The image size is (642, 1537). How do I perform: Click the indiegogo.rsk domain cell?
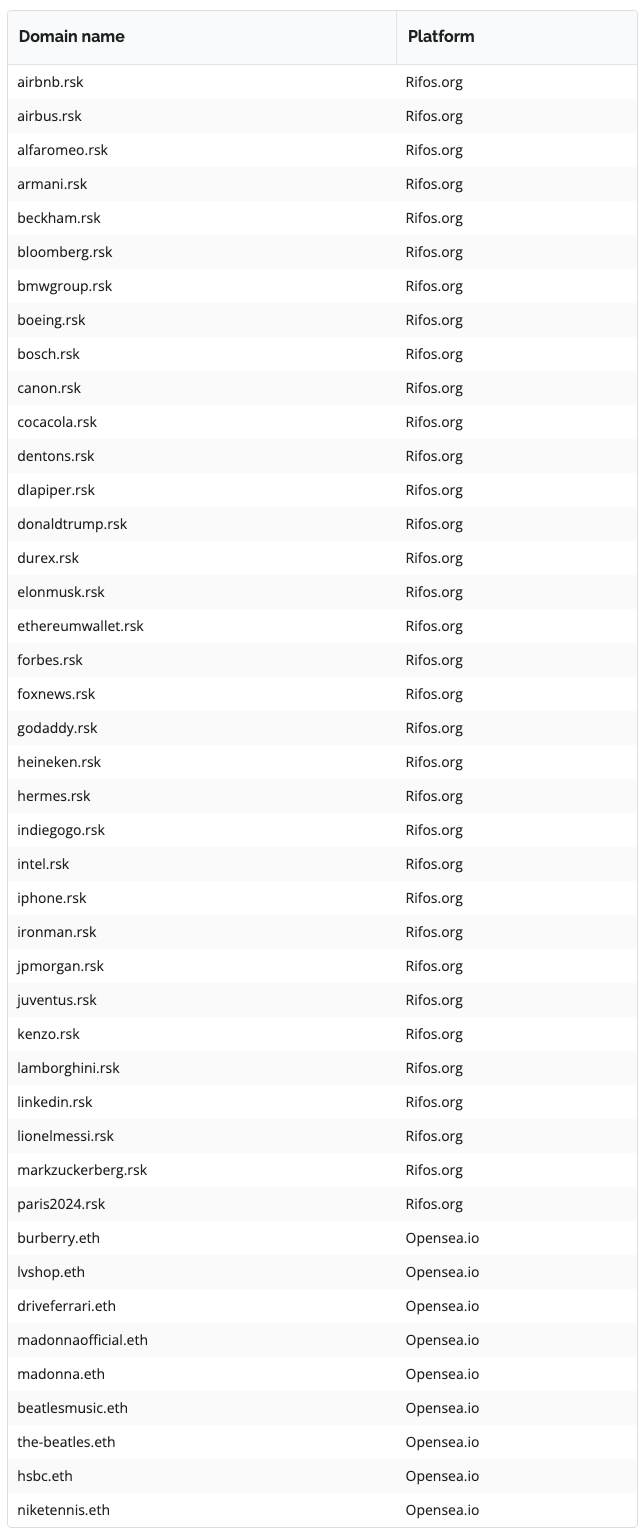(x=61, y=830)
